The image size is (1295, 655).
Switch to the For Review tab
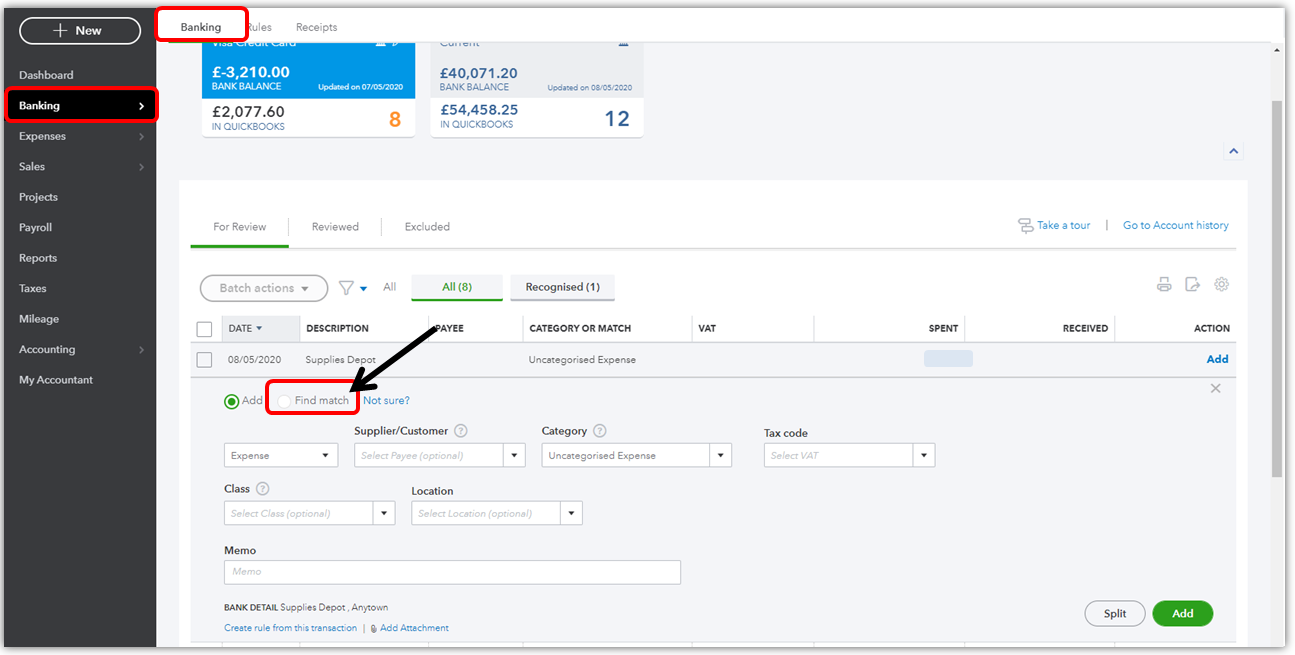(240, 227)
